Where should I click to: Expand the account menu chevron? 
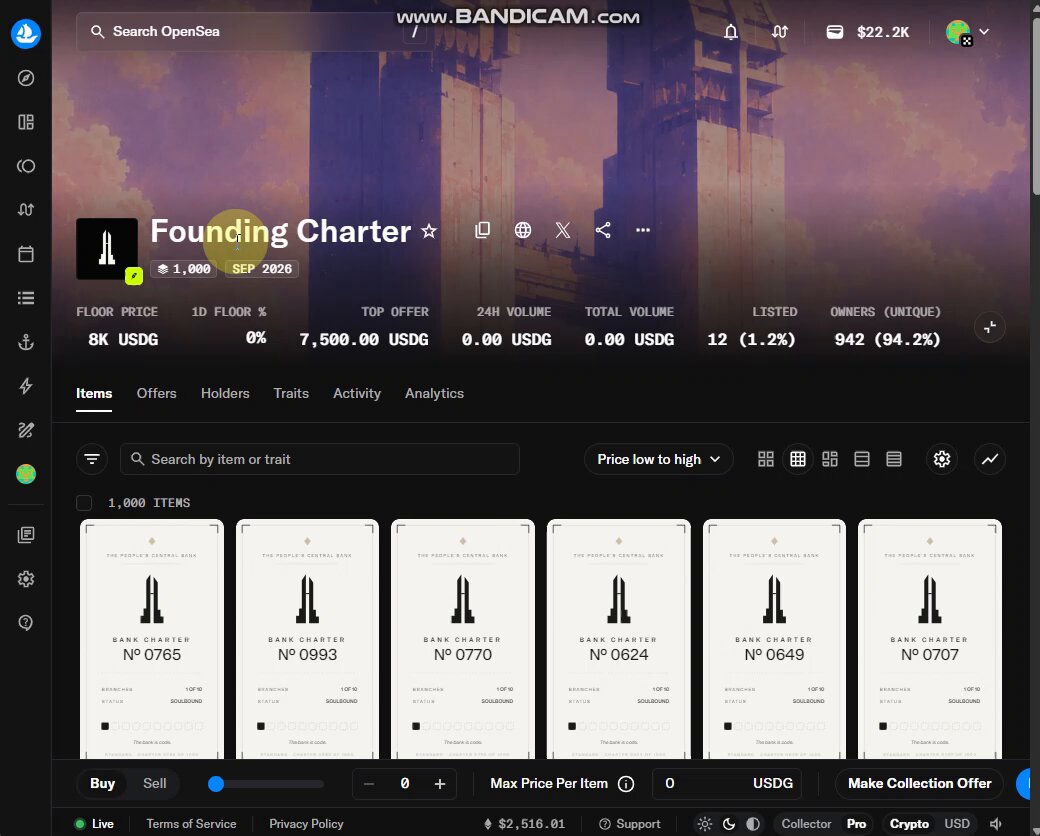pyautogui.click(x=984, y=32)
